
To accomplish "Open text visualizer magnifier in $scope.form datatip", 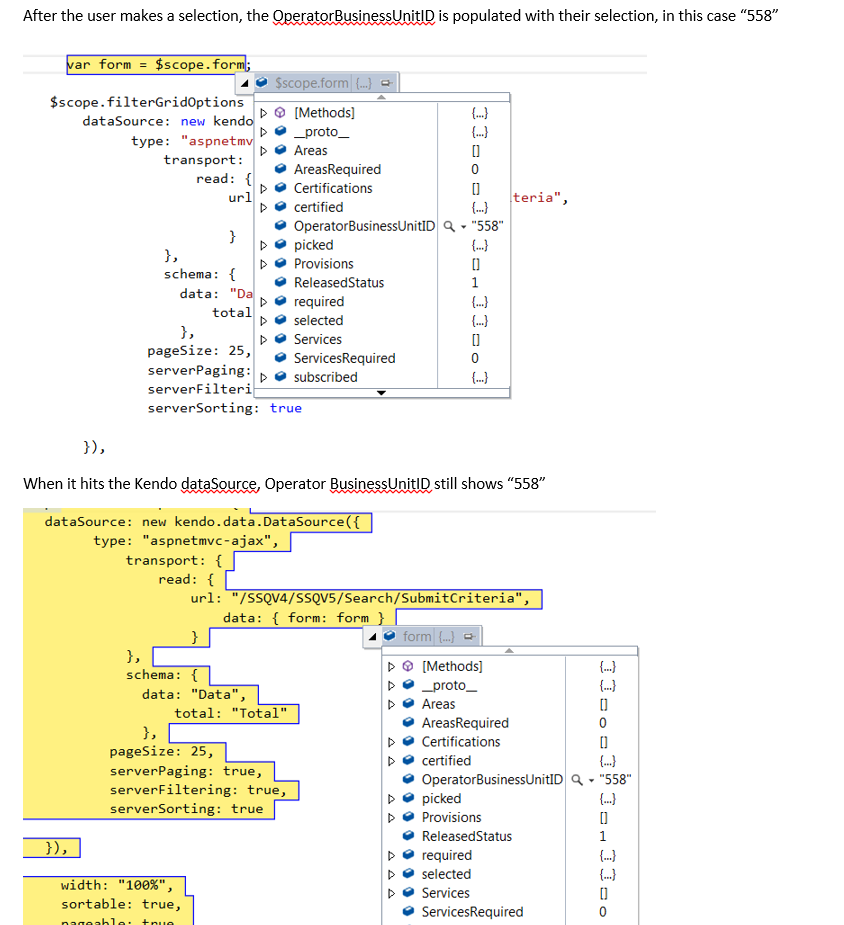I will 449,227.
